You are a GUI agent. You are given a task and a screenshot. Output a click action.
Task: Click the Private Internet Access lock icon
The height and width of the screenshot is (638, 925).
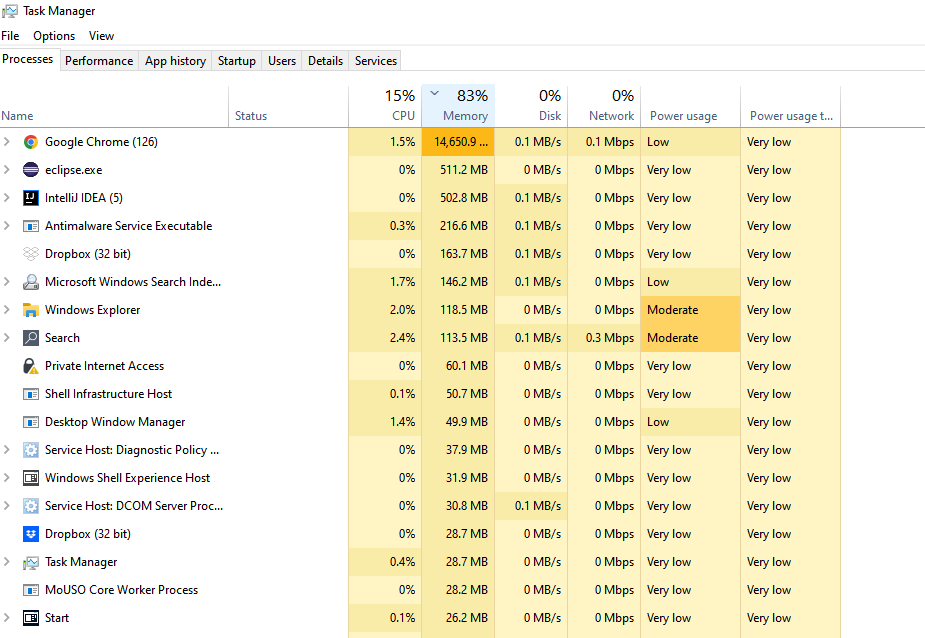30,366
